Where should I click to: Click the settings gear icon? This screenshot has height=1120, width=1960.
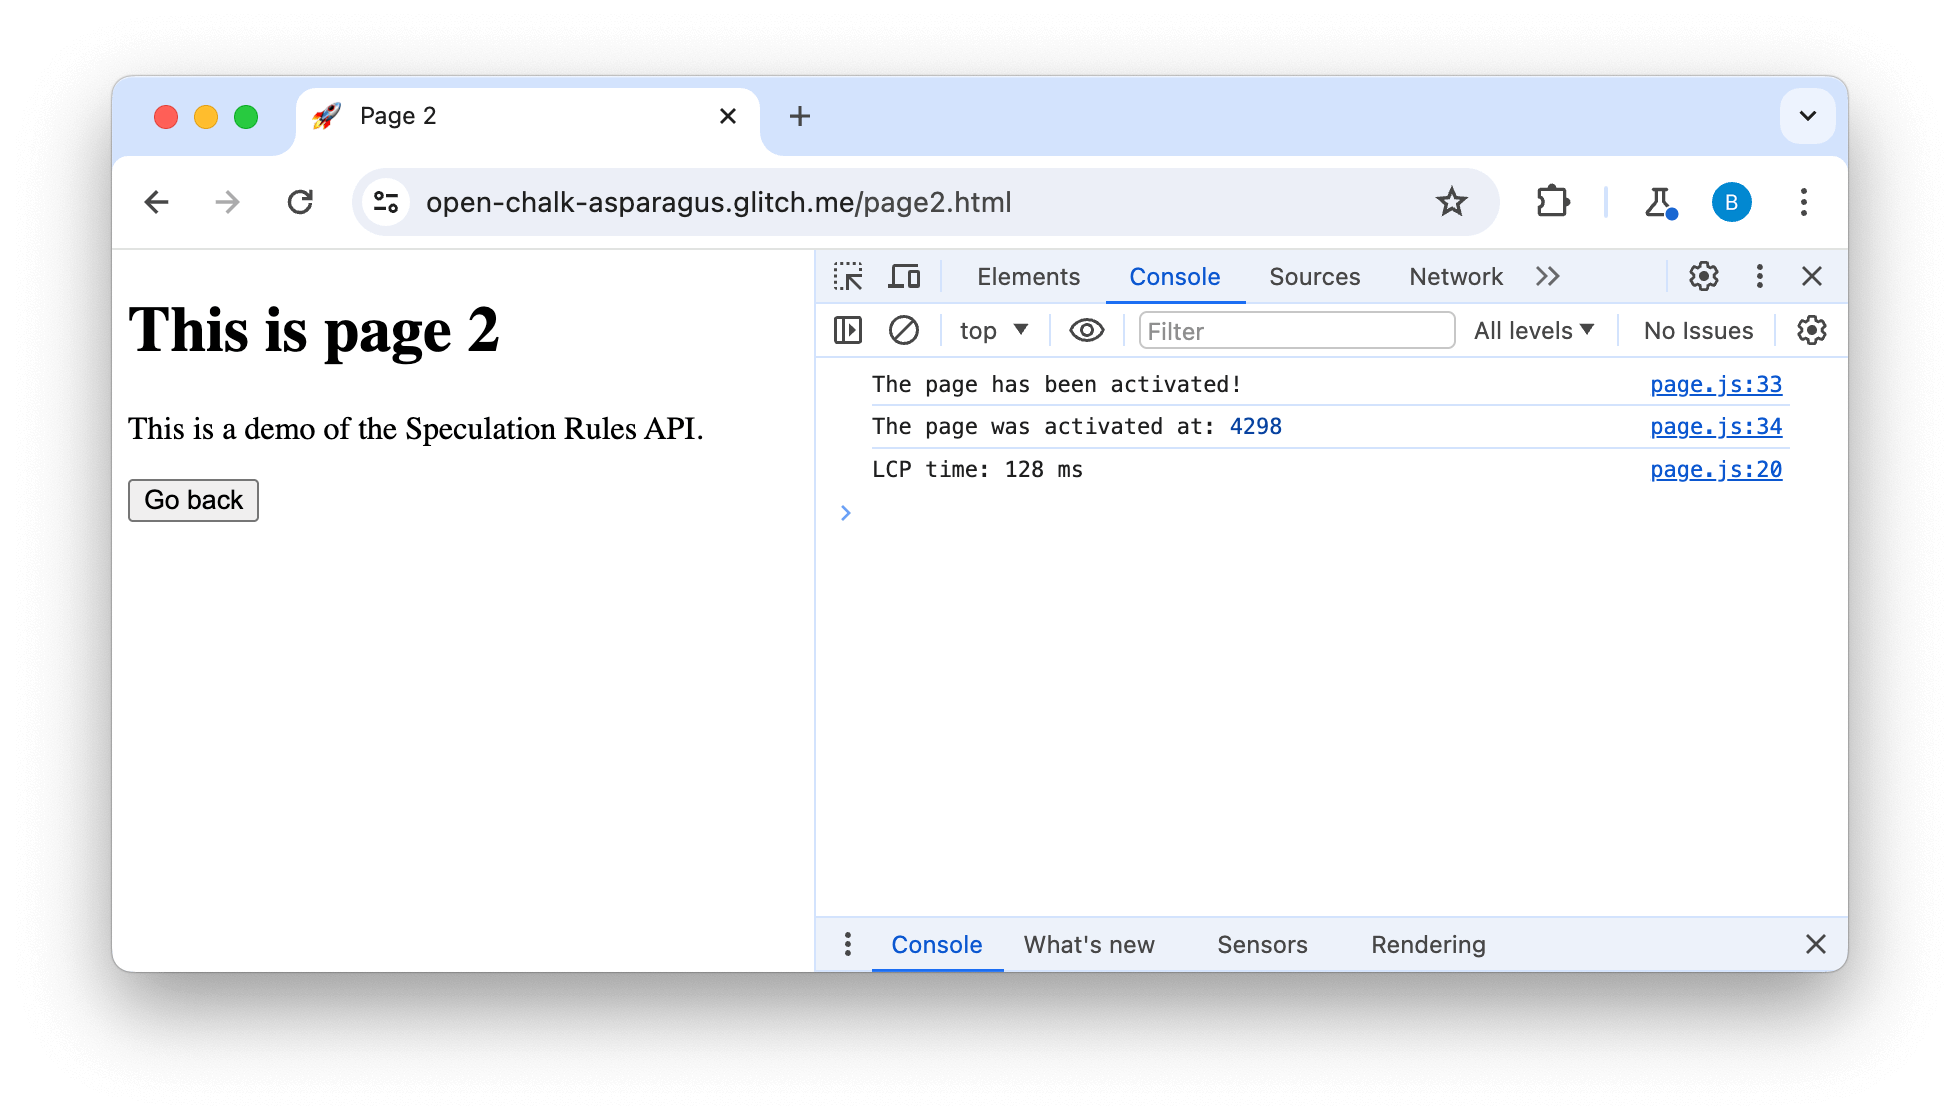1704,275
